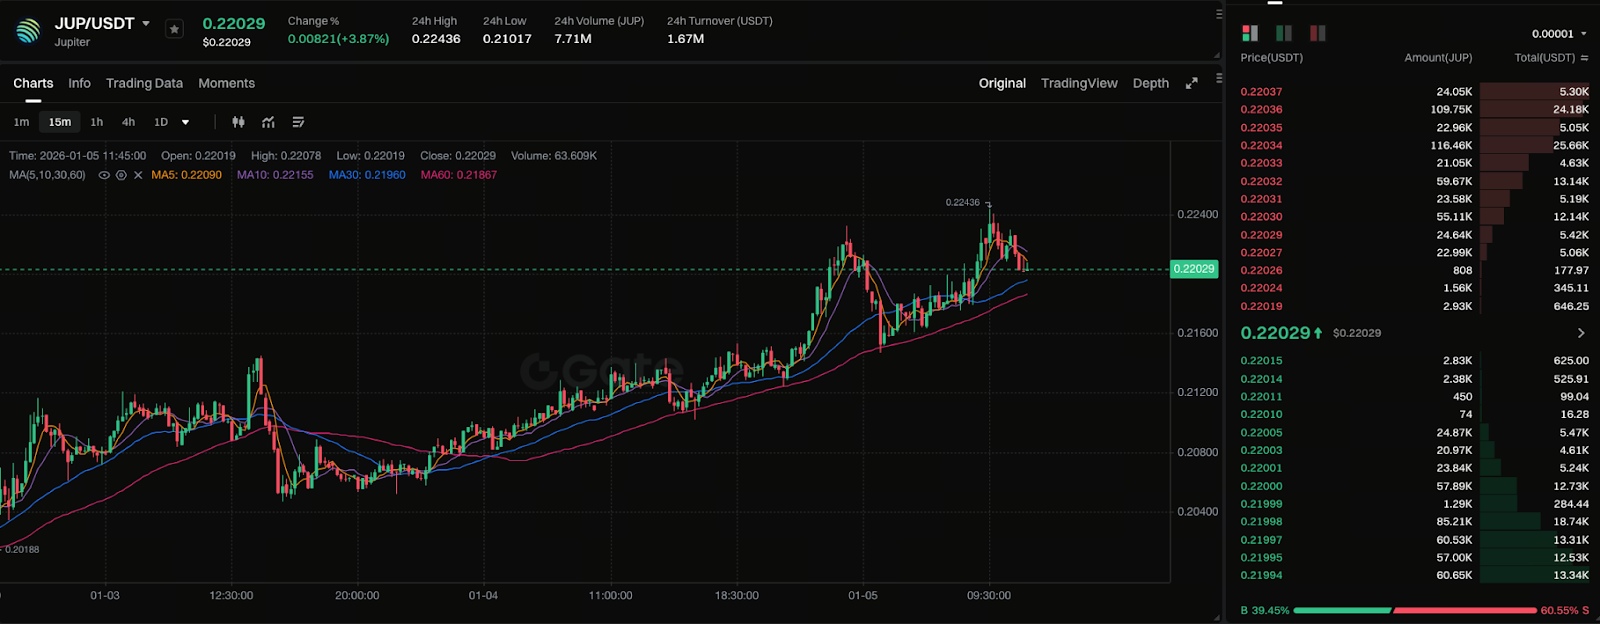Expand more timeframes dropdown arrow
This screenshot has width=1600, height=624.
[x=185, y=122]
